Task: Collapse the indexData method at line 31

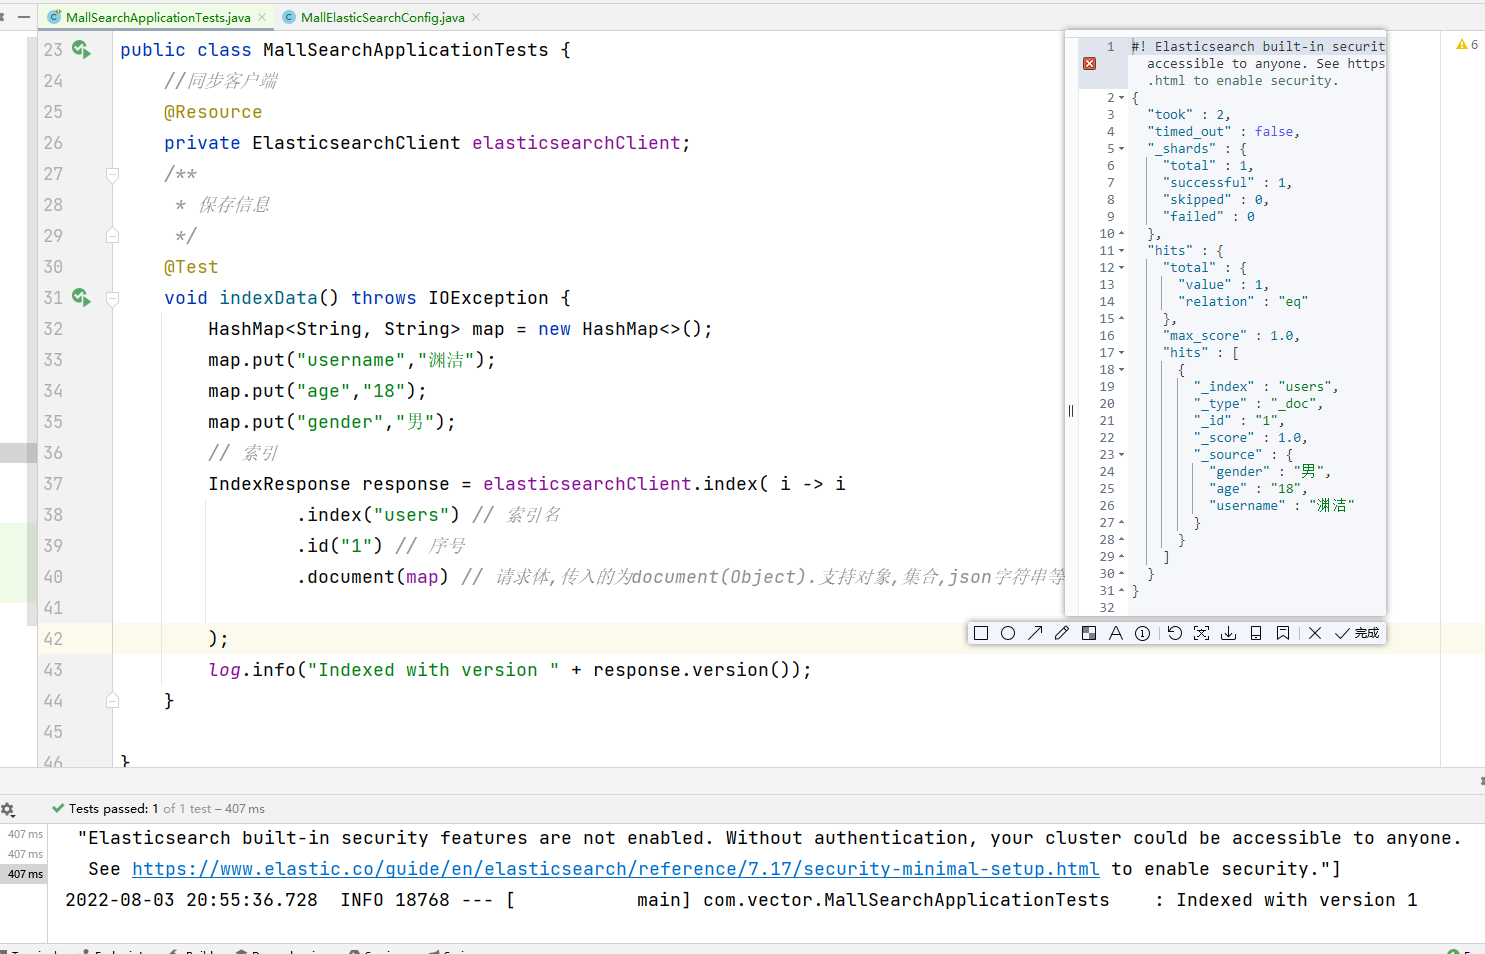Action: (112, 298)
